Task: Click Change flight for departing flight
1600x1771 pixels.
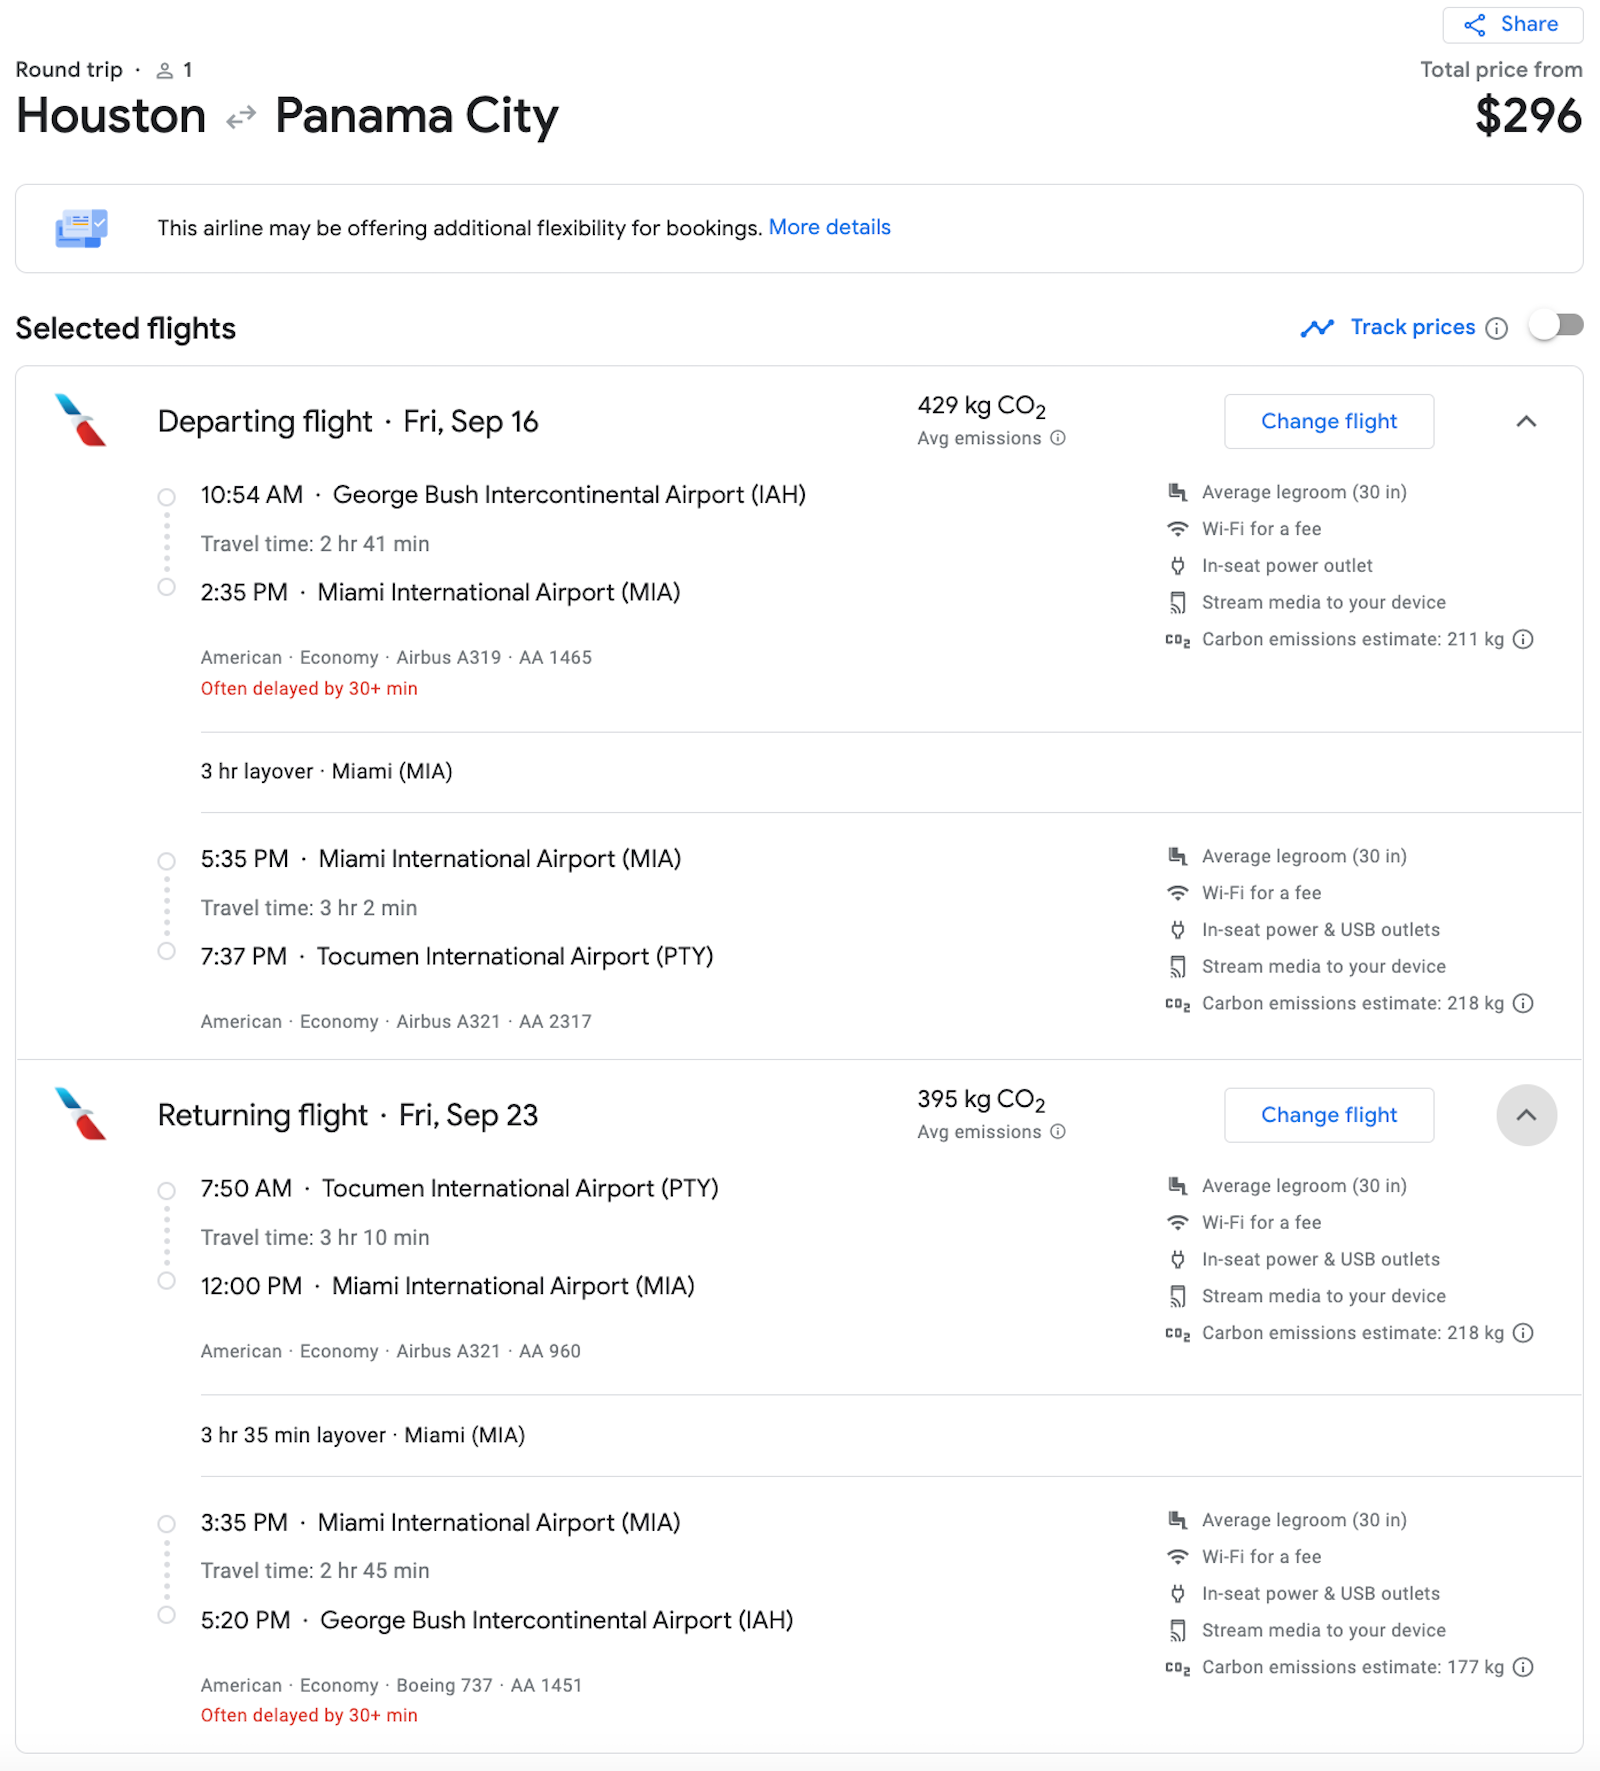Action: point(1329,421)
